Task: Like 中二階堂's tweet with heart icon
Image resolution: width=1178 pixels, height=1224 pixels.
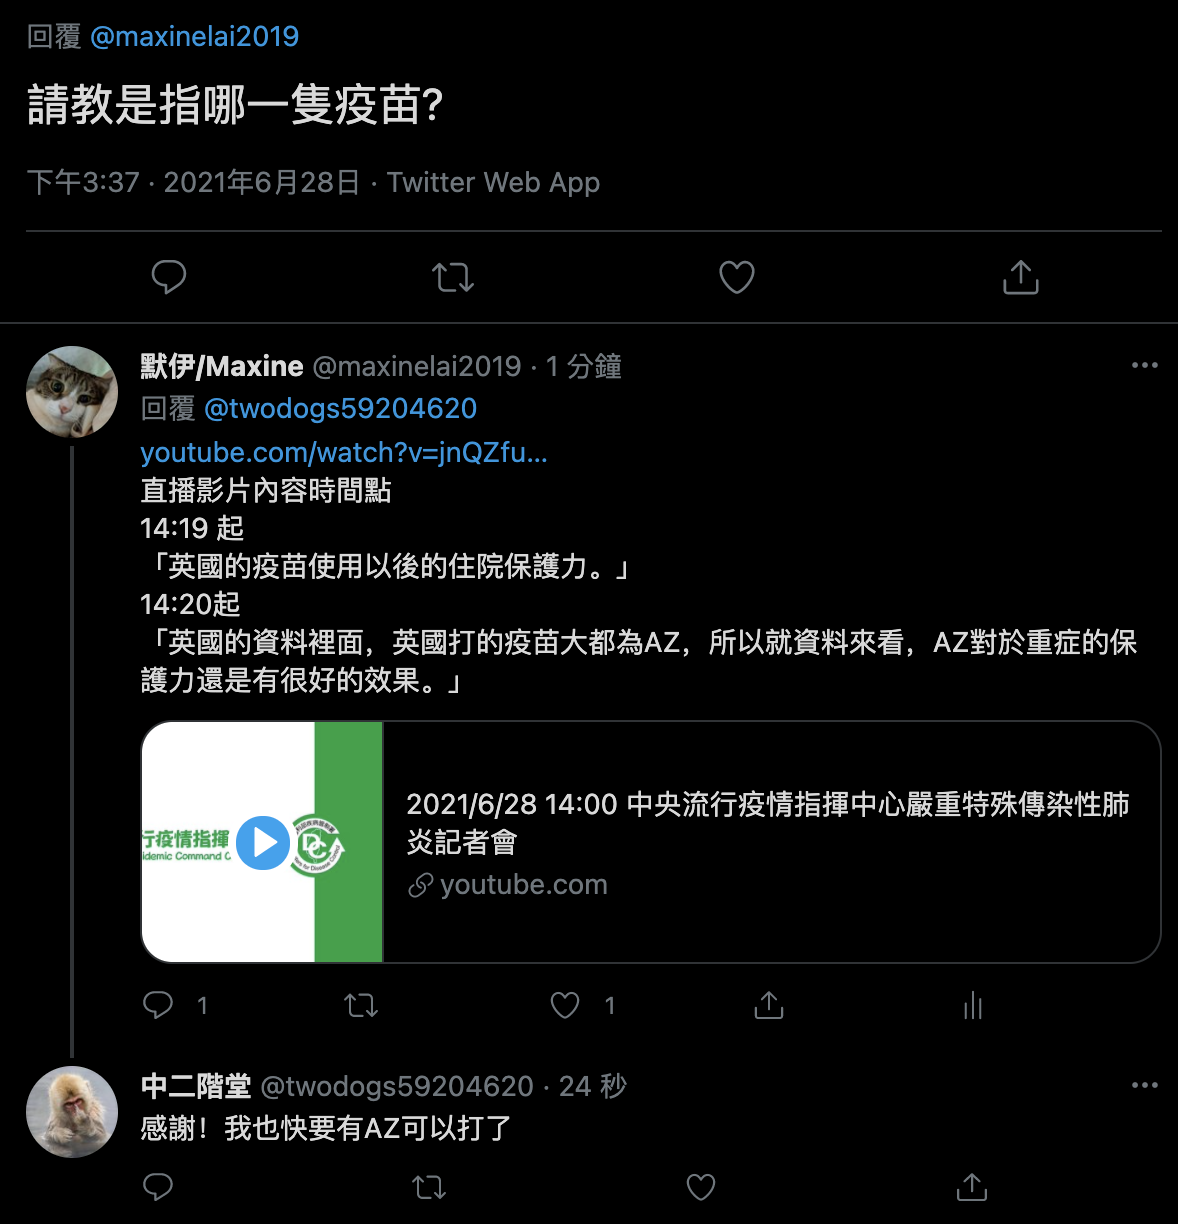Action: tap(701, 1187)
